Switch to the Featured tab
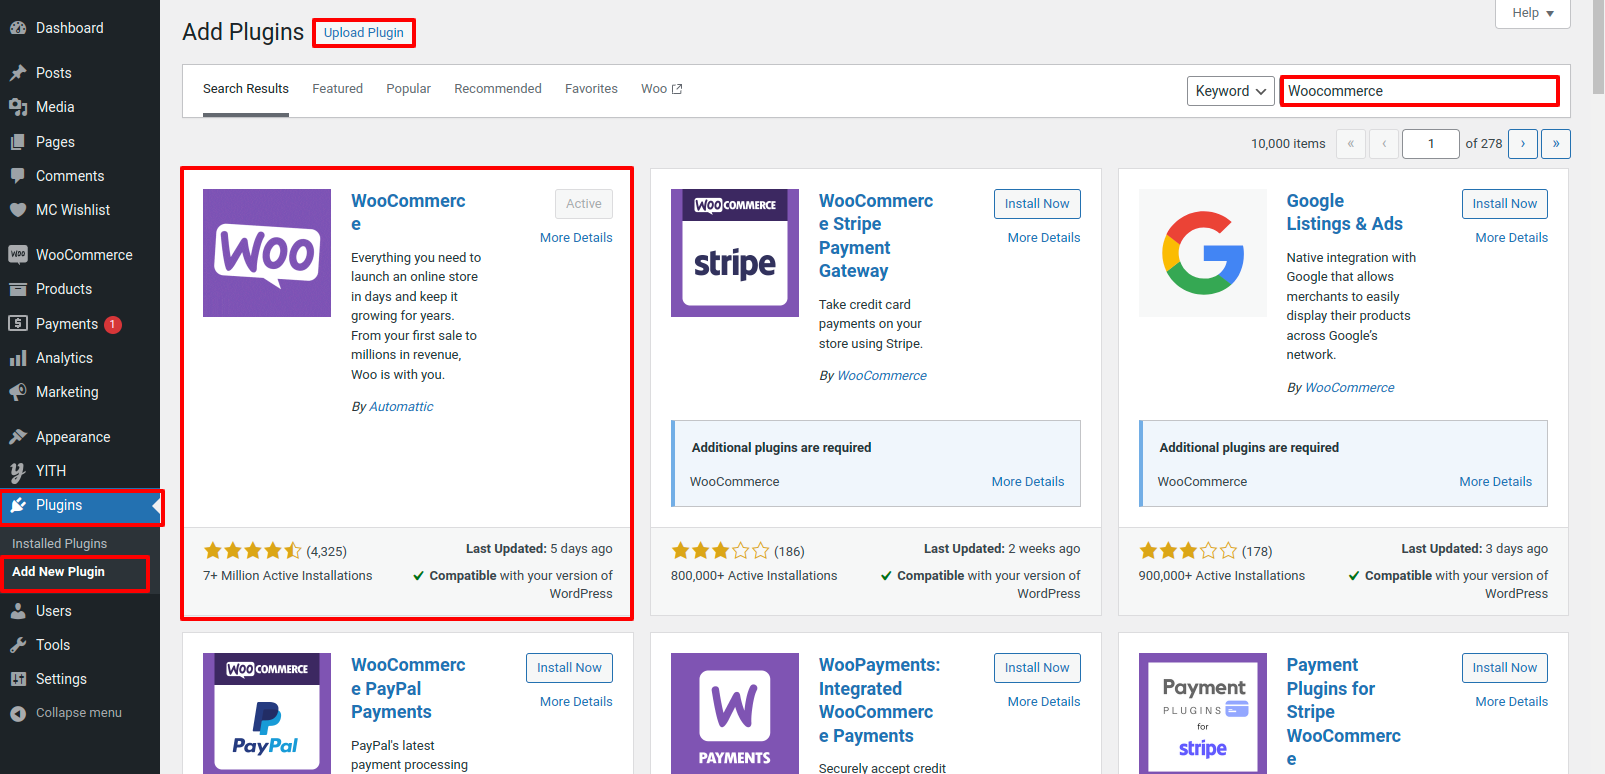Image resolution: width=1605 pixels, height=774 pixels. (338, 89)
